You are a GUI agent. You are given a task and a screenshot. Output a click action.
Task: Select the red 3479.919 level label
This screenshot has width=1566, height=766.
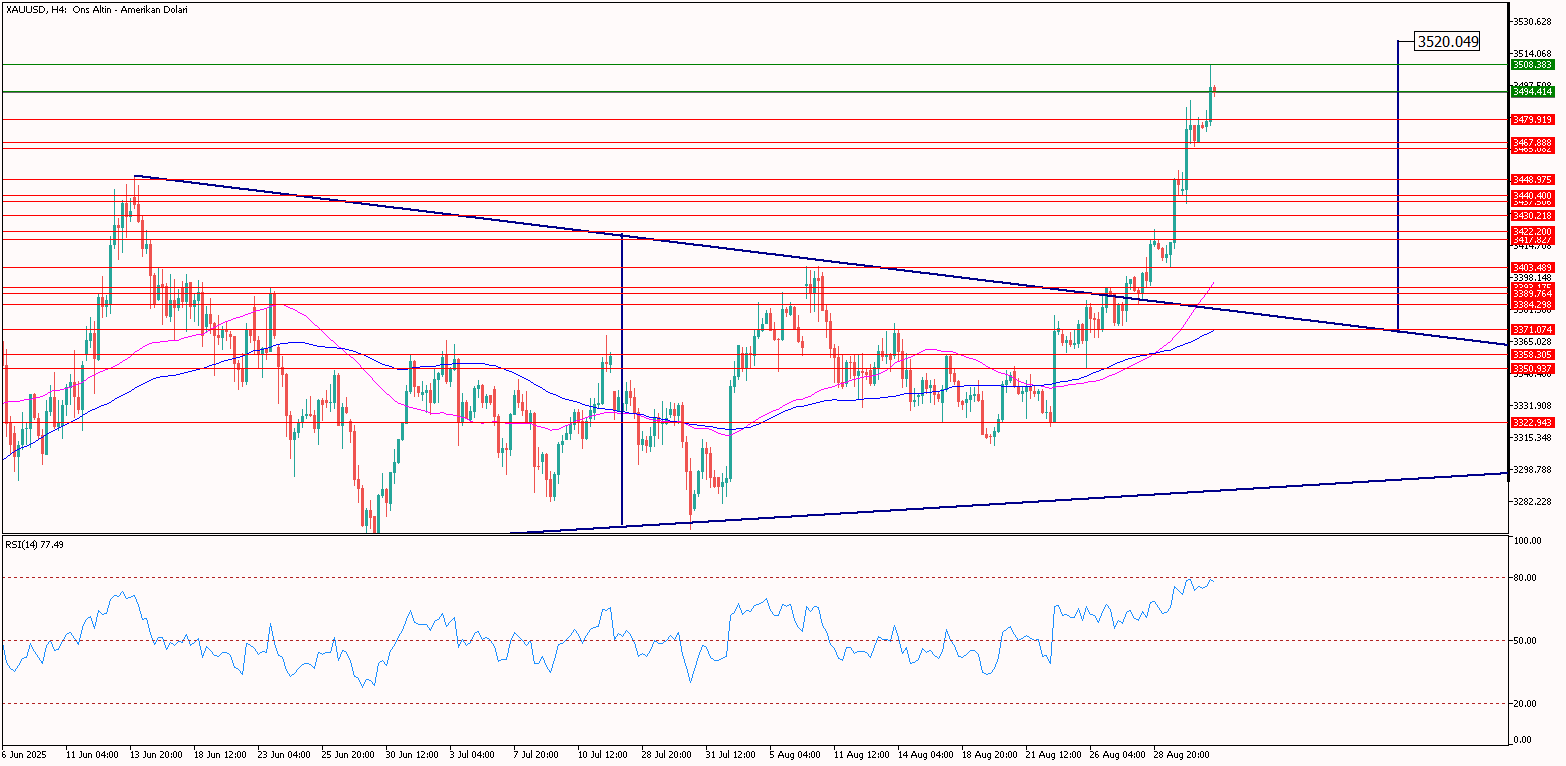(1532, 119)
